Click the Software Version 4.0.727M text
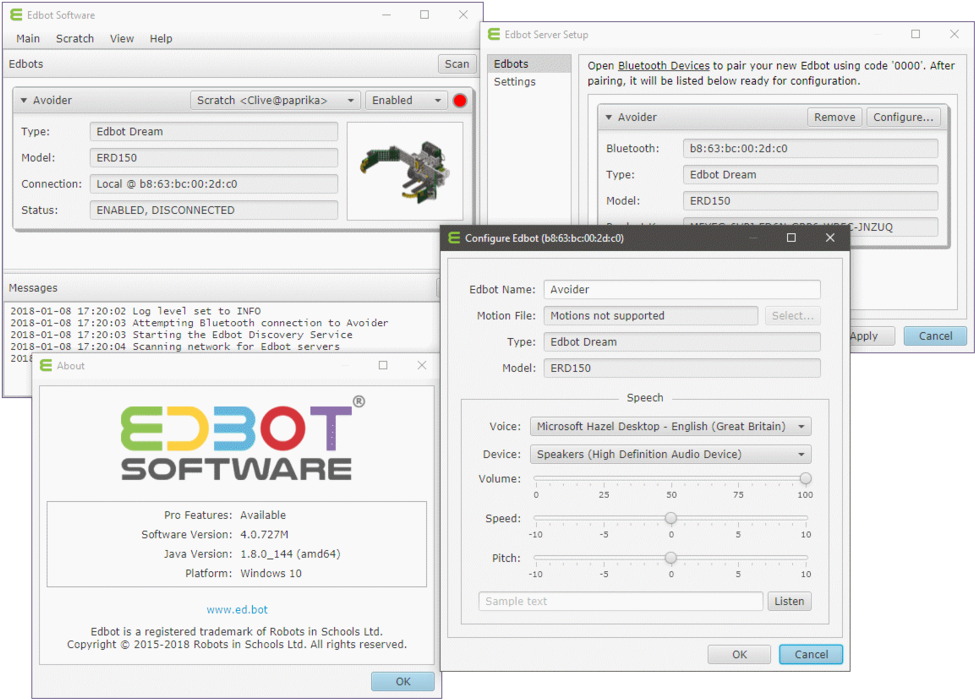975x700 pixels. click(x=264, y=535)
